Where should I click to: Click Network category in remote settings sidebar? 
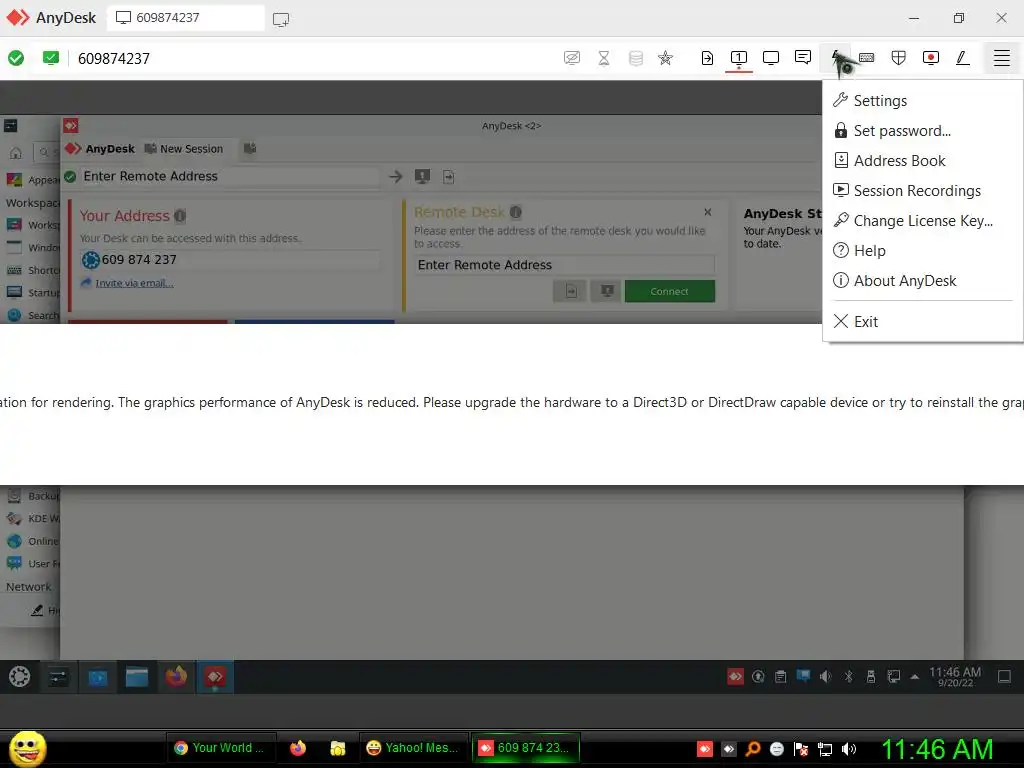(x=29, y=586)
